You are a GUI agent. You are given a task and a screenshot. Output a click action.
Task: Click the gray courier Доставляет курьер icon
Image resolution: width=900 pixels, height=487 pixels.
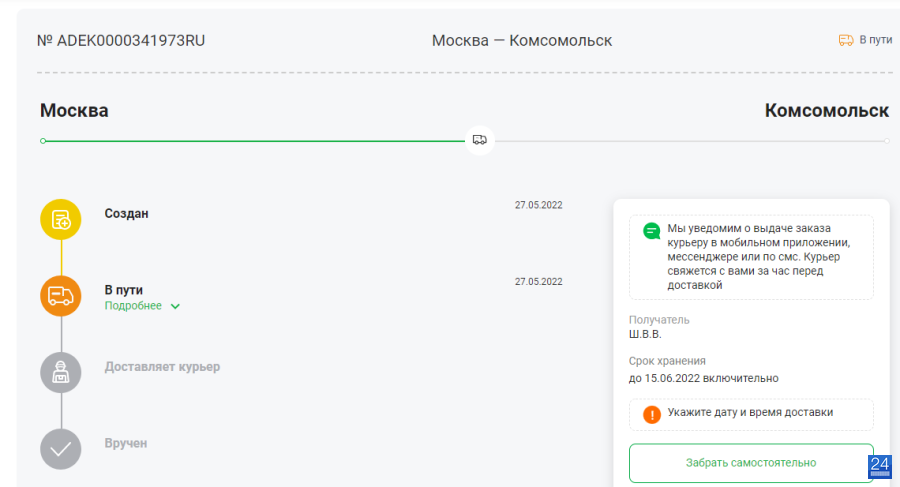[x=61, y=372]
